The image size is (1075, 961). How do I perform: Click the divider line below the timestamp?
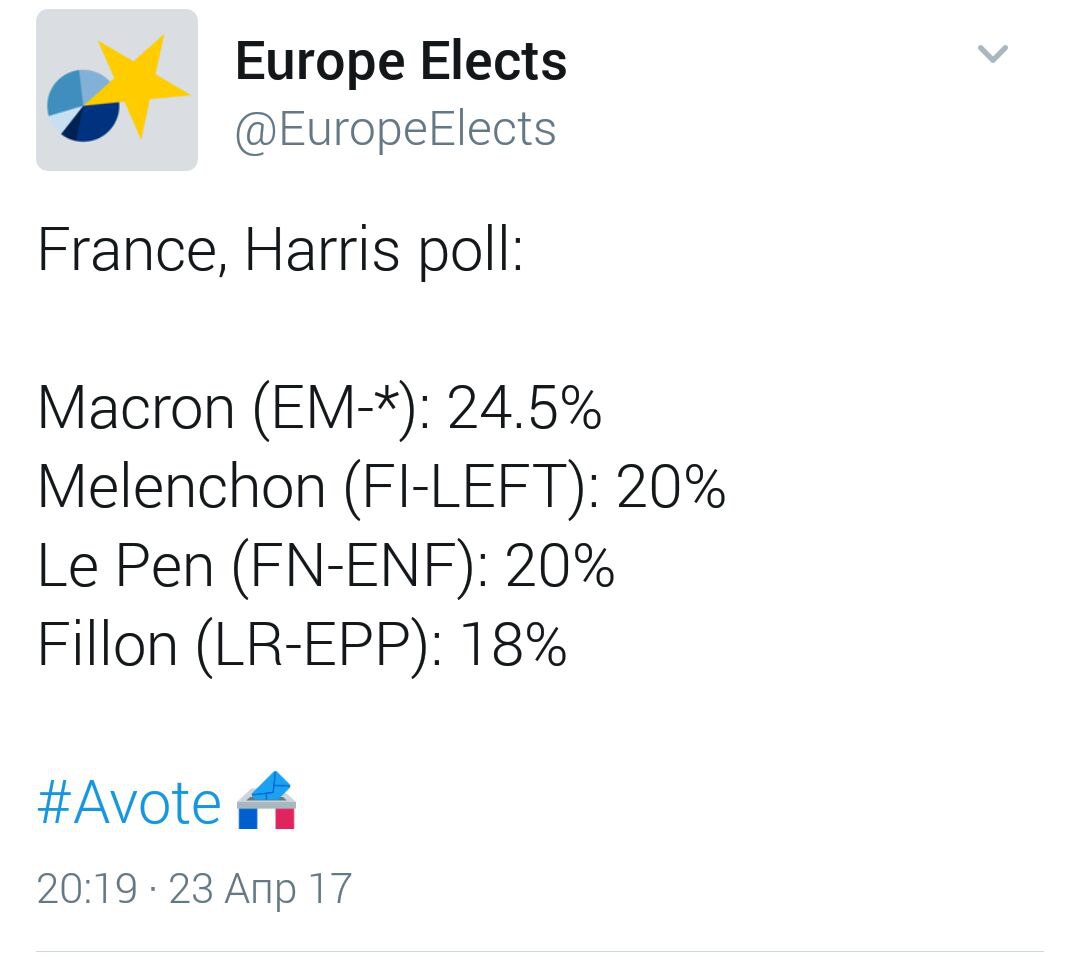pos(540,951)
